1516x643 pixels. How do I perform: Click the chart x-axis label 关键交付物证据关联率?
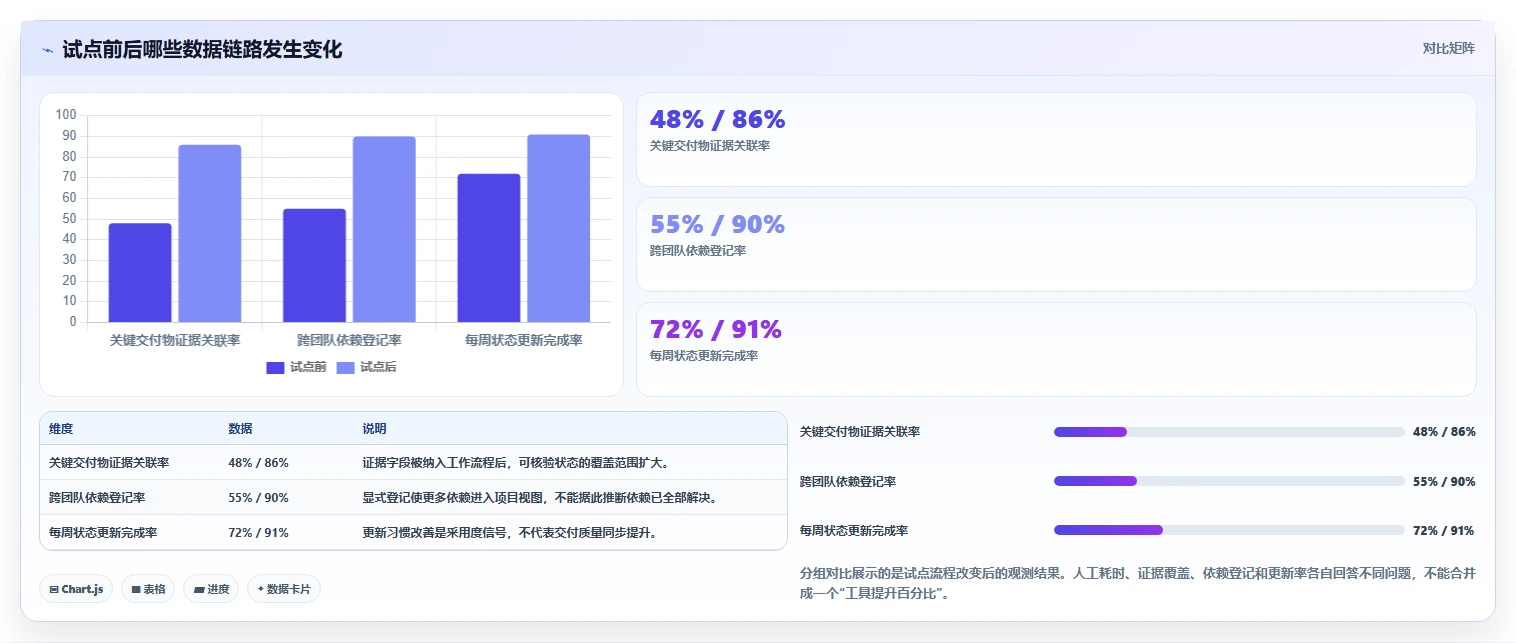[175, 340]
